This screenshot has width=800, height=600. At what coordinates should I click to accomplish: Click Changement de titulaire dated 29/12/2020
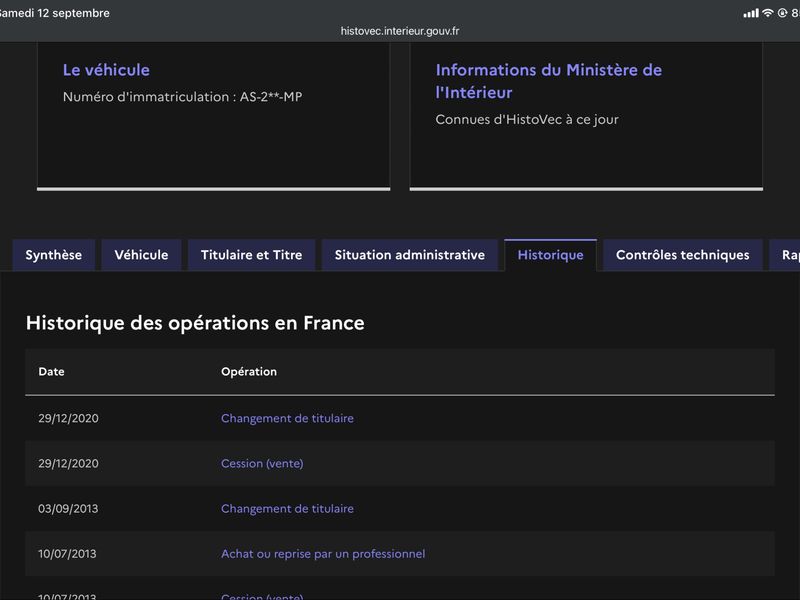point(287,418)
